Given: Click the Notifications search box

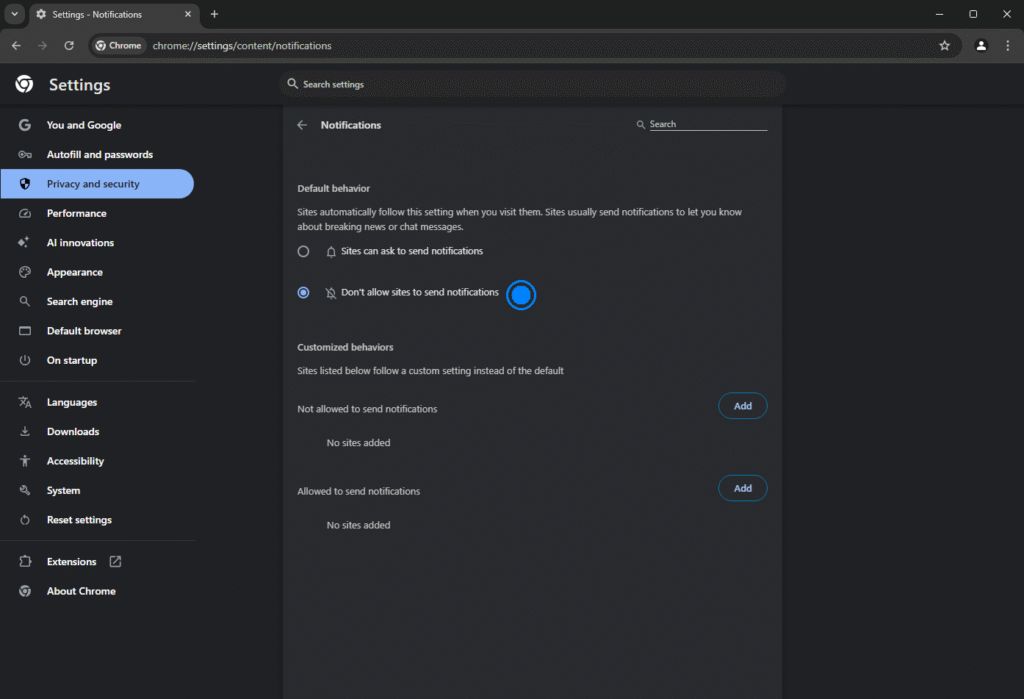Looking at the screenshot, I should 707,124.
